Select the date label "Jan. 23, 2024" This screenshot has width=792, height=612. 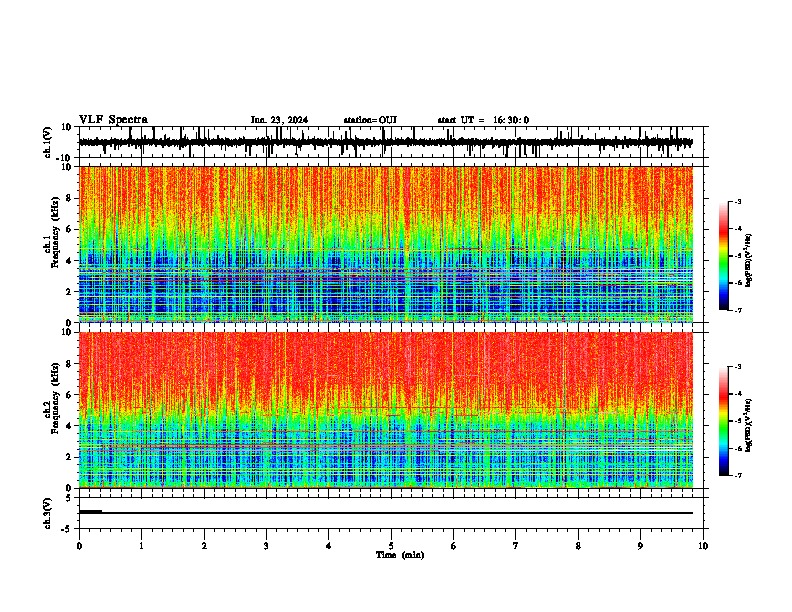[x=279, y=120]
